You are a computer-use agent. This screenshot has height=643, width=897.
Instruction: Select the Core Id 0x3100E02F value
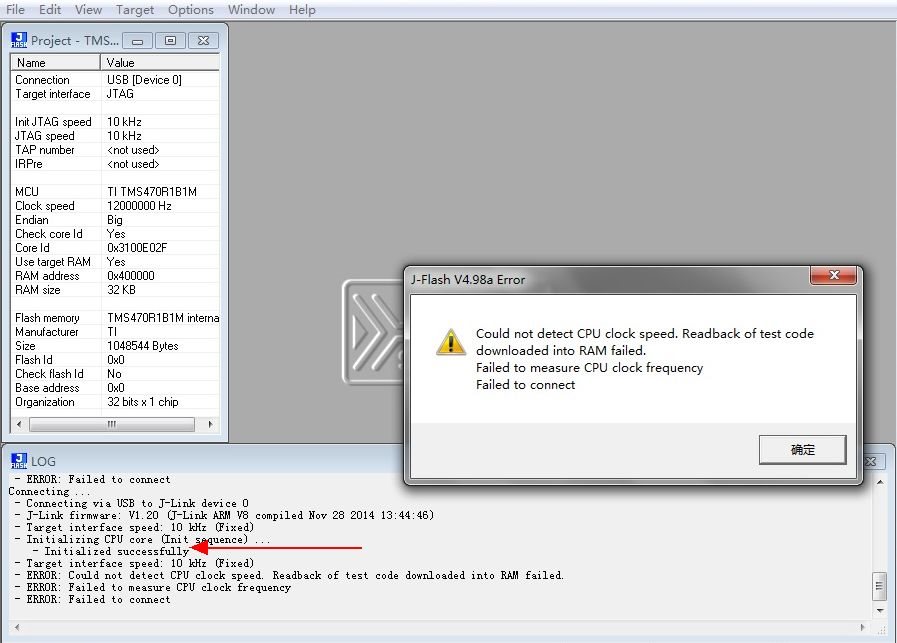[x=137, y=248]
